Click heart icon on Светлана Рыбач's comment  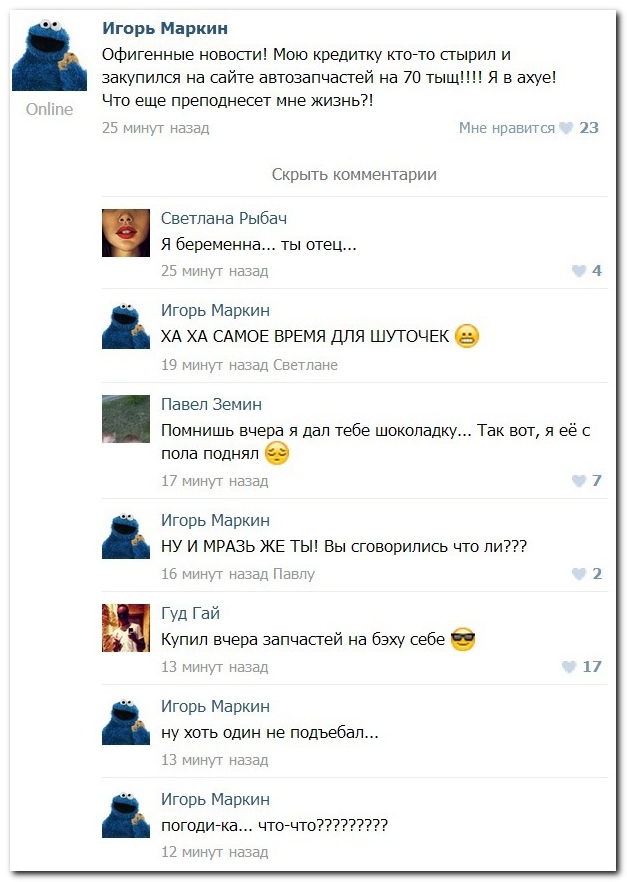point(579,271)
